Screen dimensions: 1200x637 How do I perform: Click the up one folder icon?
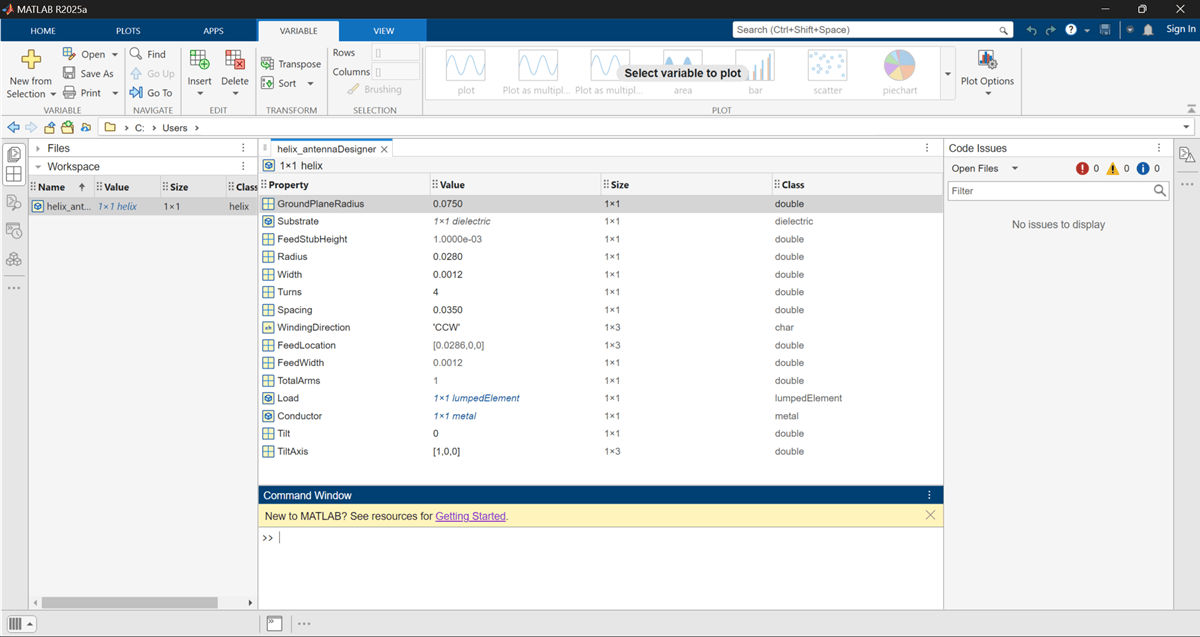coord(49,127)
